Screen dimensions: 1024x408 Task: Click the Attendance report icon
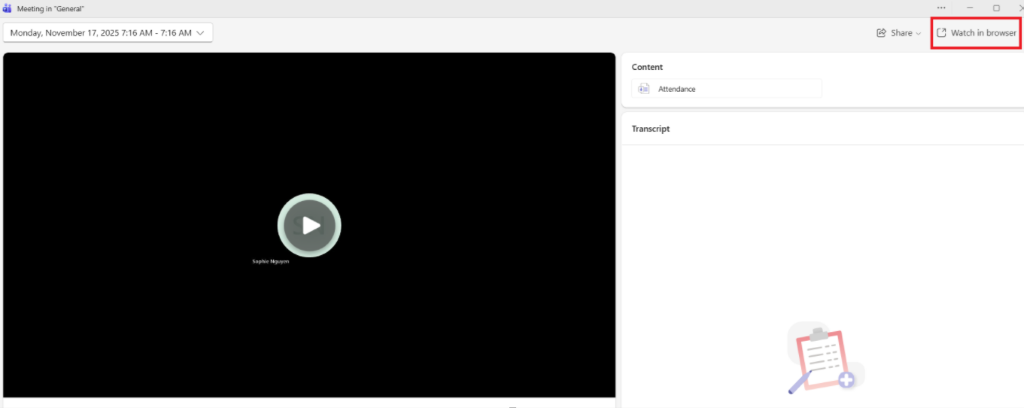(x=644, y=89)
